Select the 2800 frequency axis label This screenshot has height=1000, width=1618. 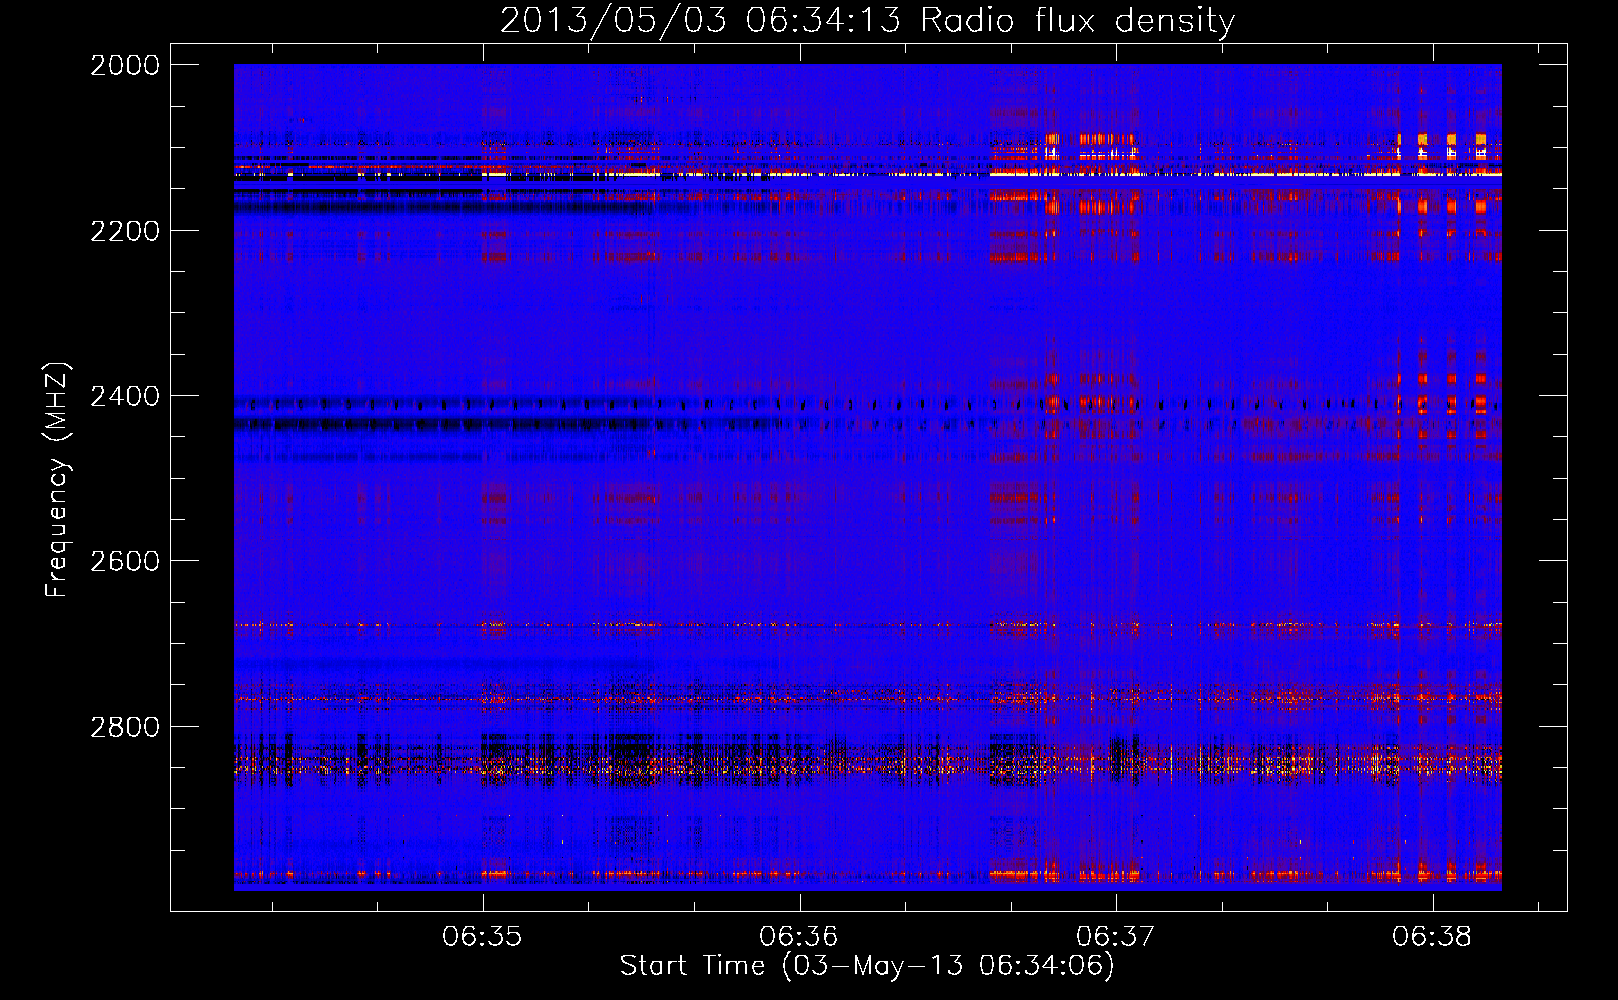125,726
